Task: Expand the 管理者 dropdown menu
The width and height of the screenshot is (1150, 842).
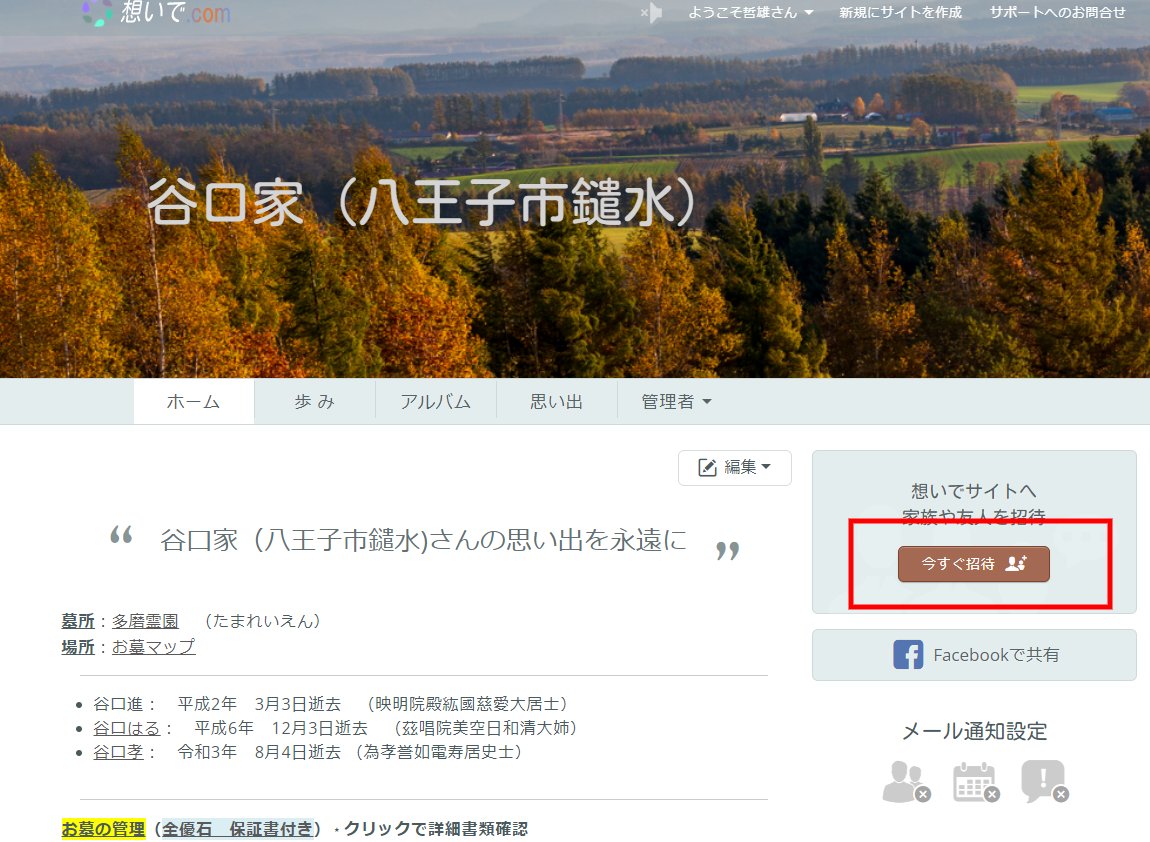Action: 676,402
